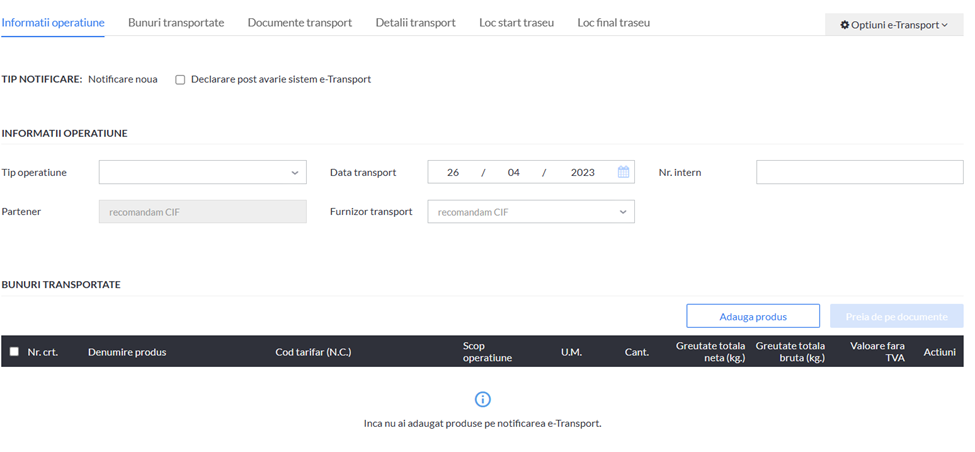Image resolution: width=975 pixels, height=452 pixels.
Task: Open calendar picker in Data transport field
Action: click(623, 172)
